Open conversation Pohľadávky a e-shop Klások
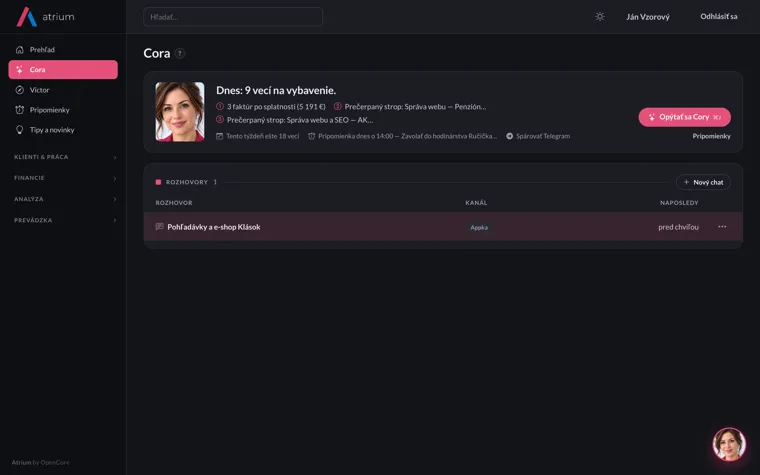This screenshot has width=760, height=475. tap(214, 227)
